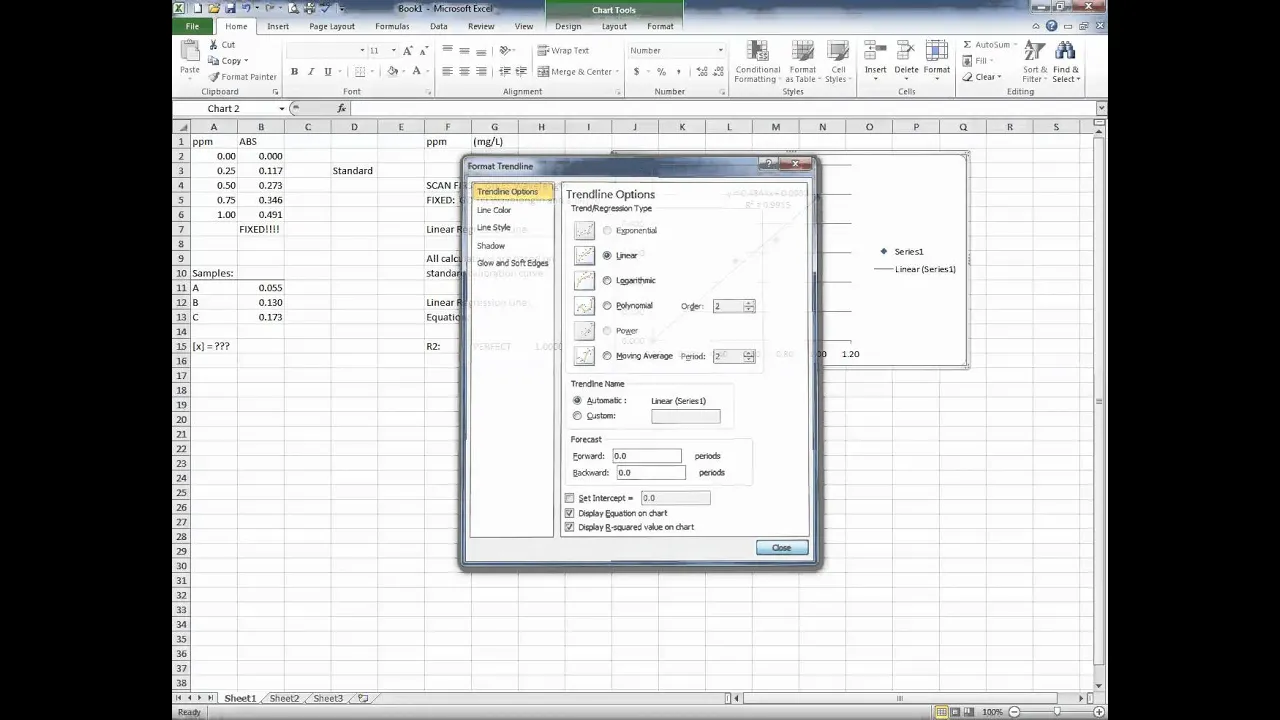Apply Percent Style format
This screenshot has width=1280, height=720.
[661, 72]
